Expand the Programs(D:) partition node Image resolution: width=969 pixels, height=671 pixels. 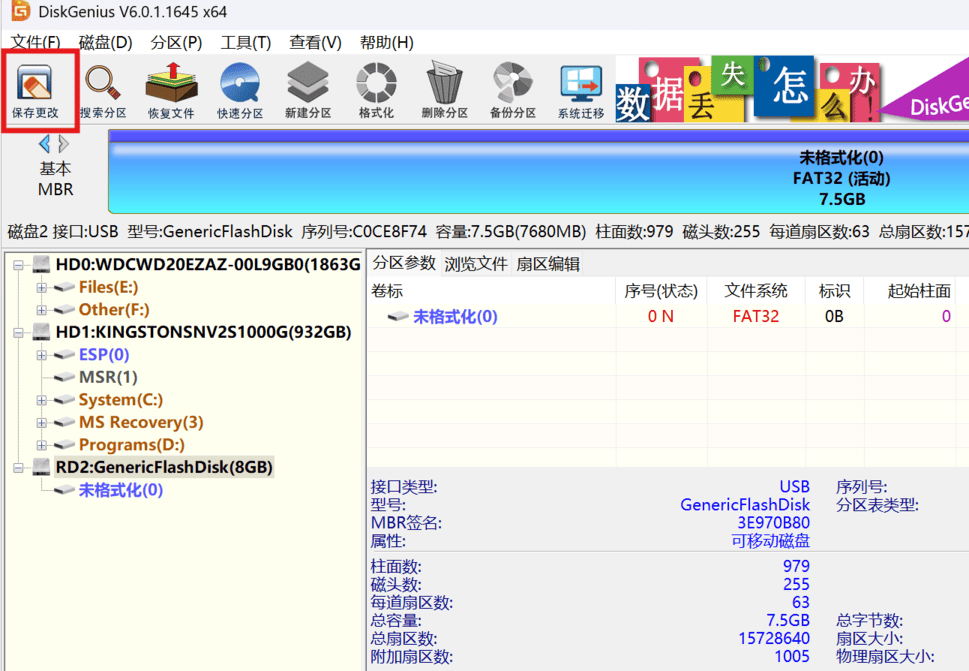tap(41, 445)
